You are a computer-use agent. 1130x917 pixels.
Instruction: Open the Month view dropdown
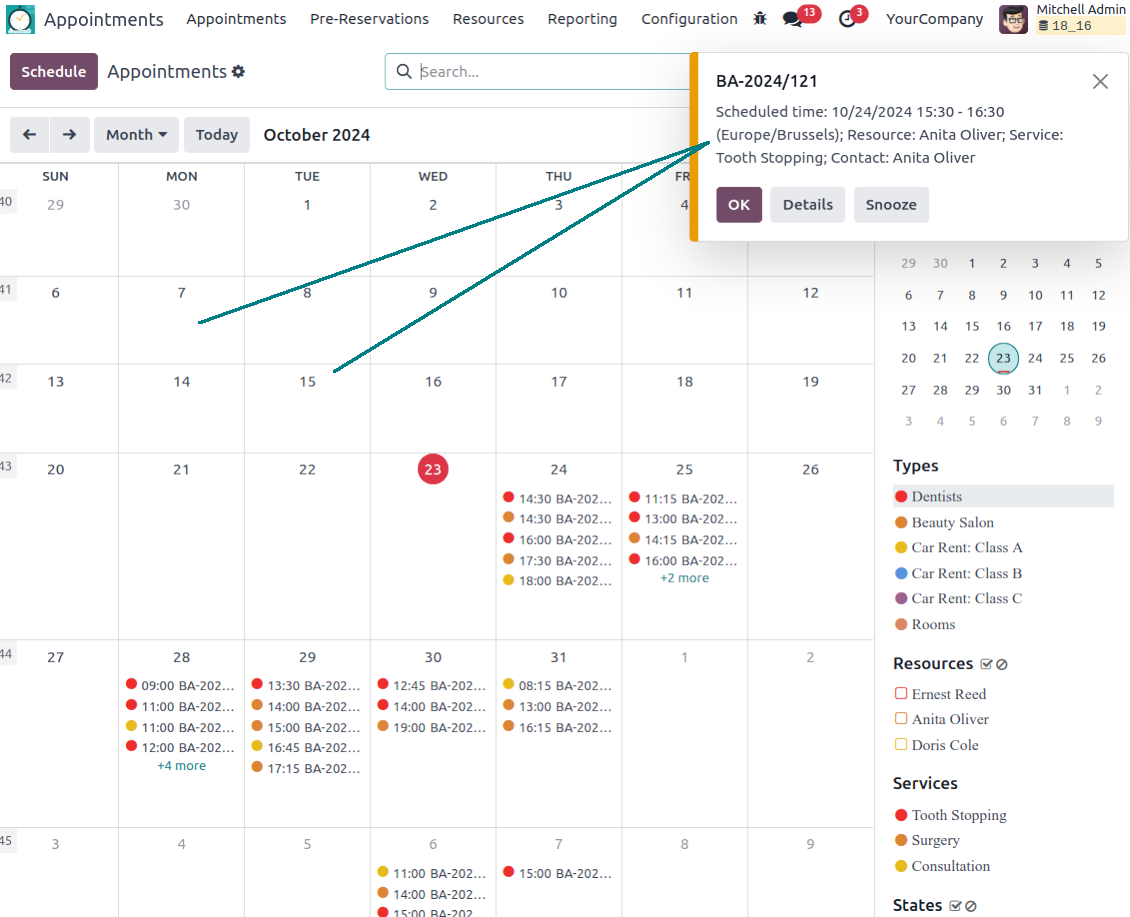coord(136,135)
